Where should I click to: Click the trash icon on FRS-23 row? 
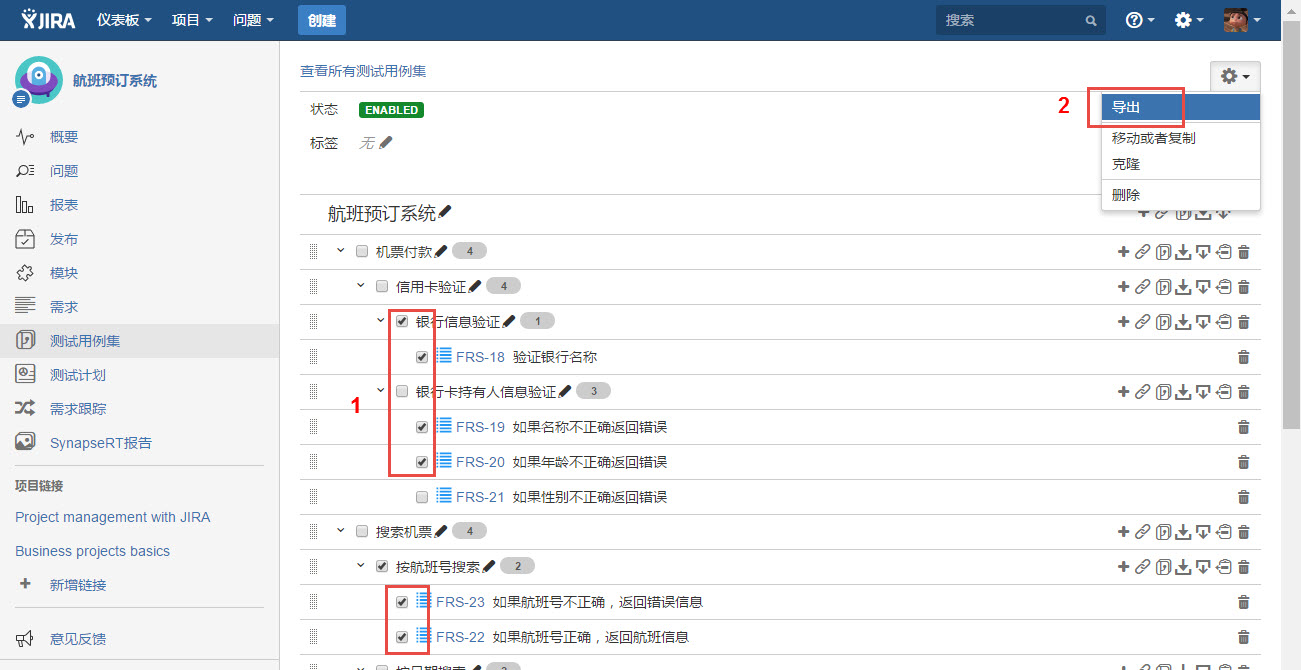coord(1244,602)
